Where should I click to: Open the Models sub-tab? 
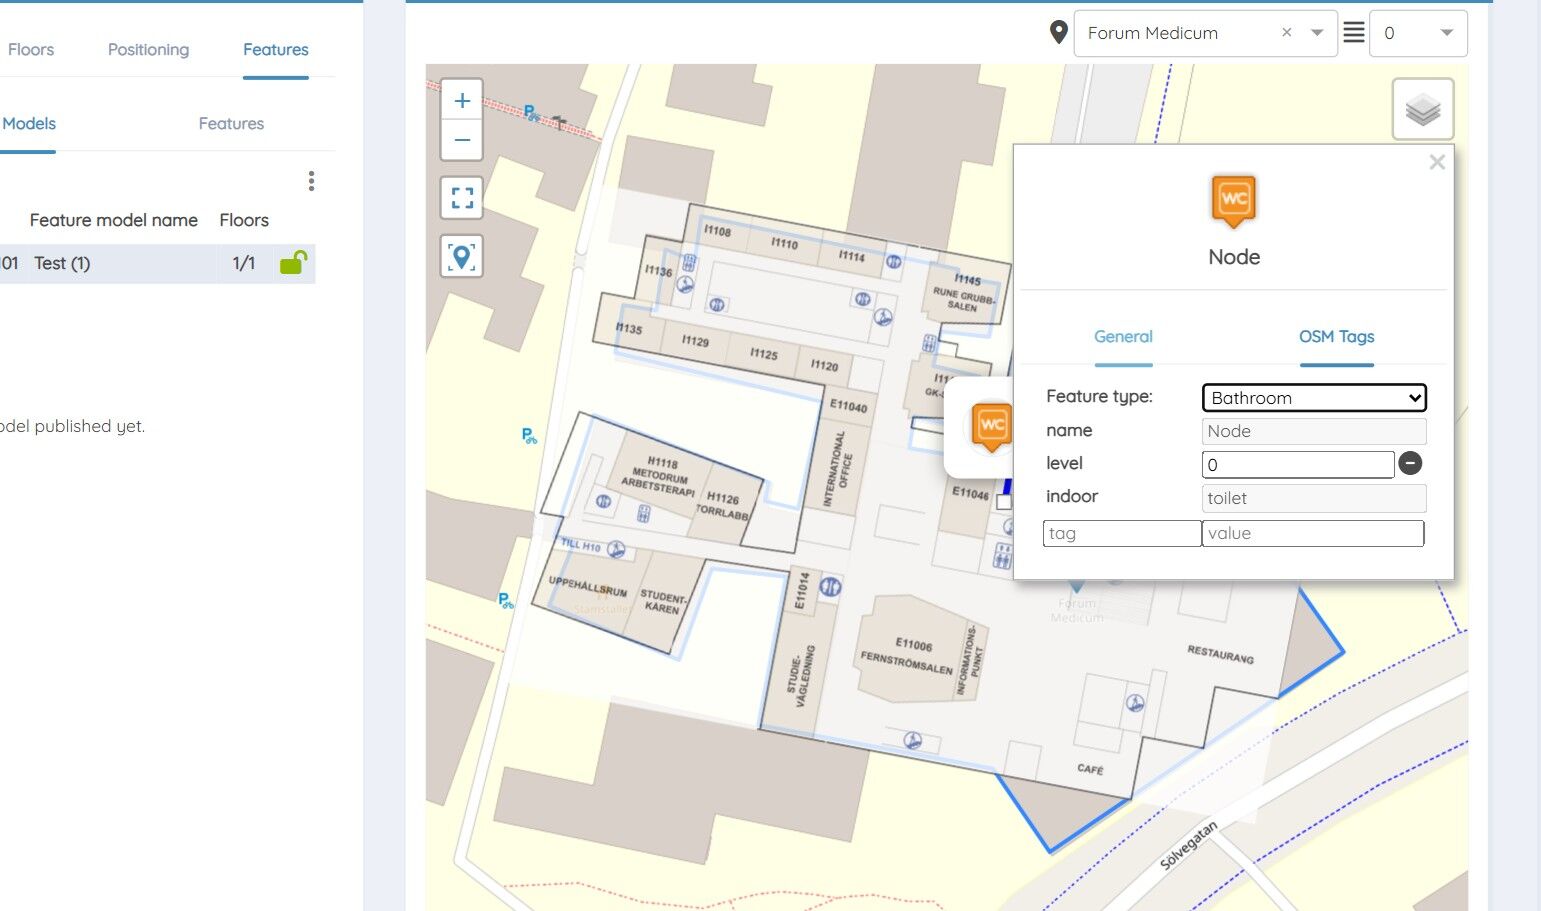[x=29, y=123]
